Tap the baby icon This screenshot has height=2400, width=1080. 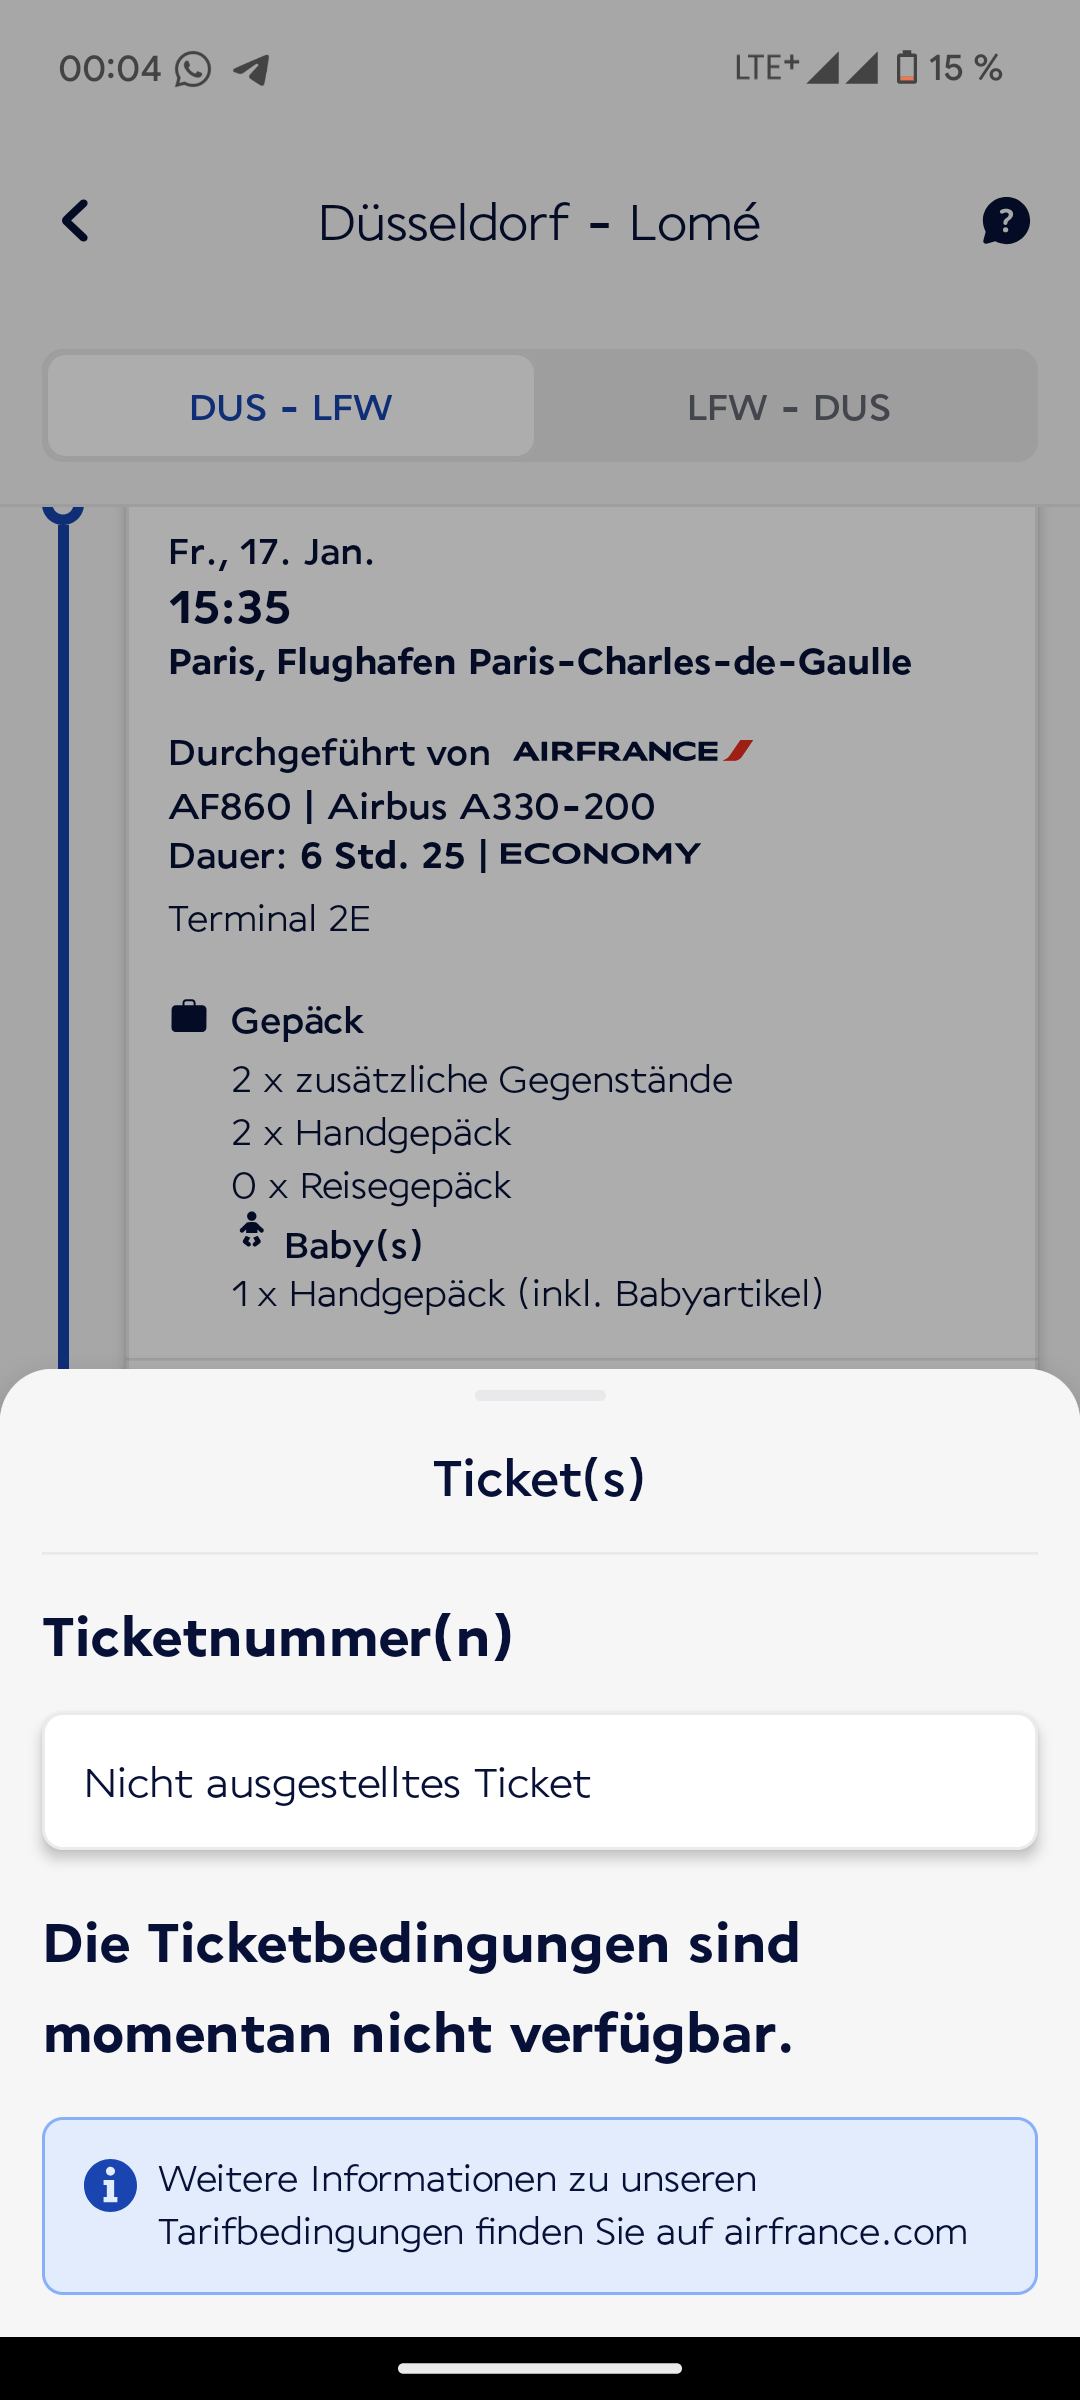tap(252, 1231)
